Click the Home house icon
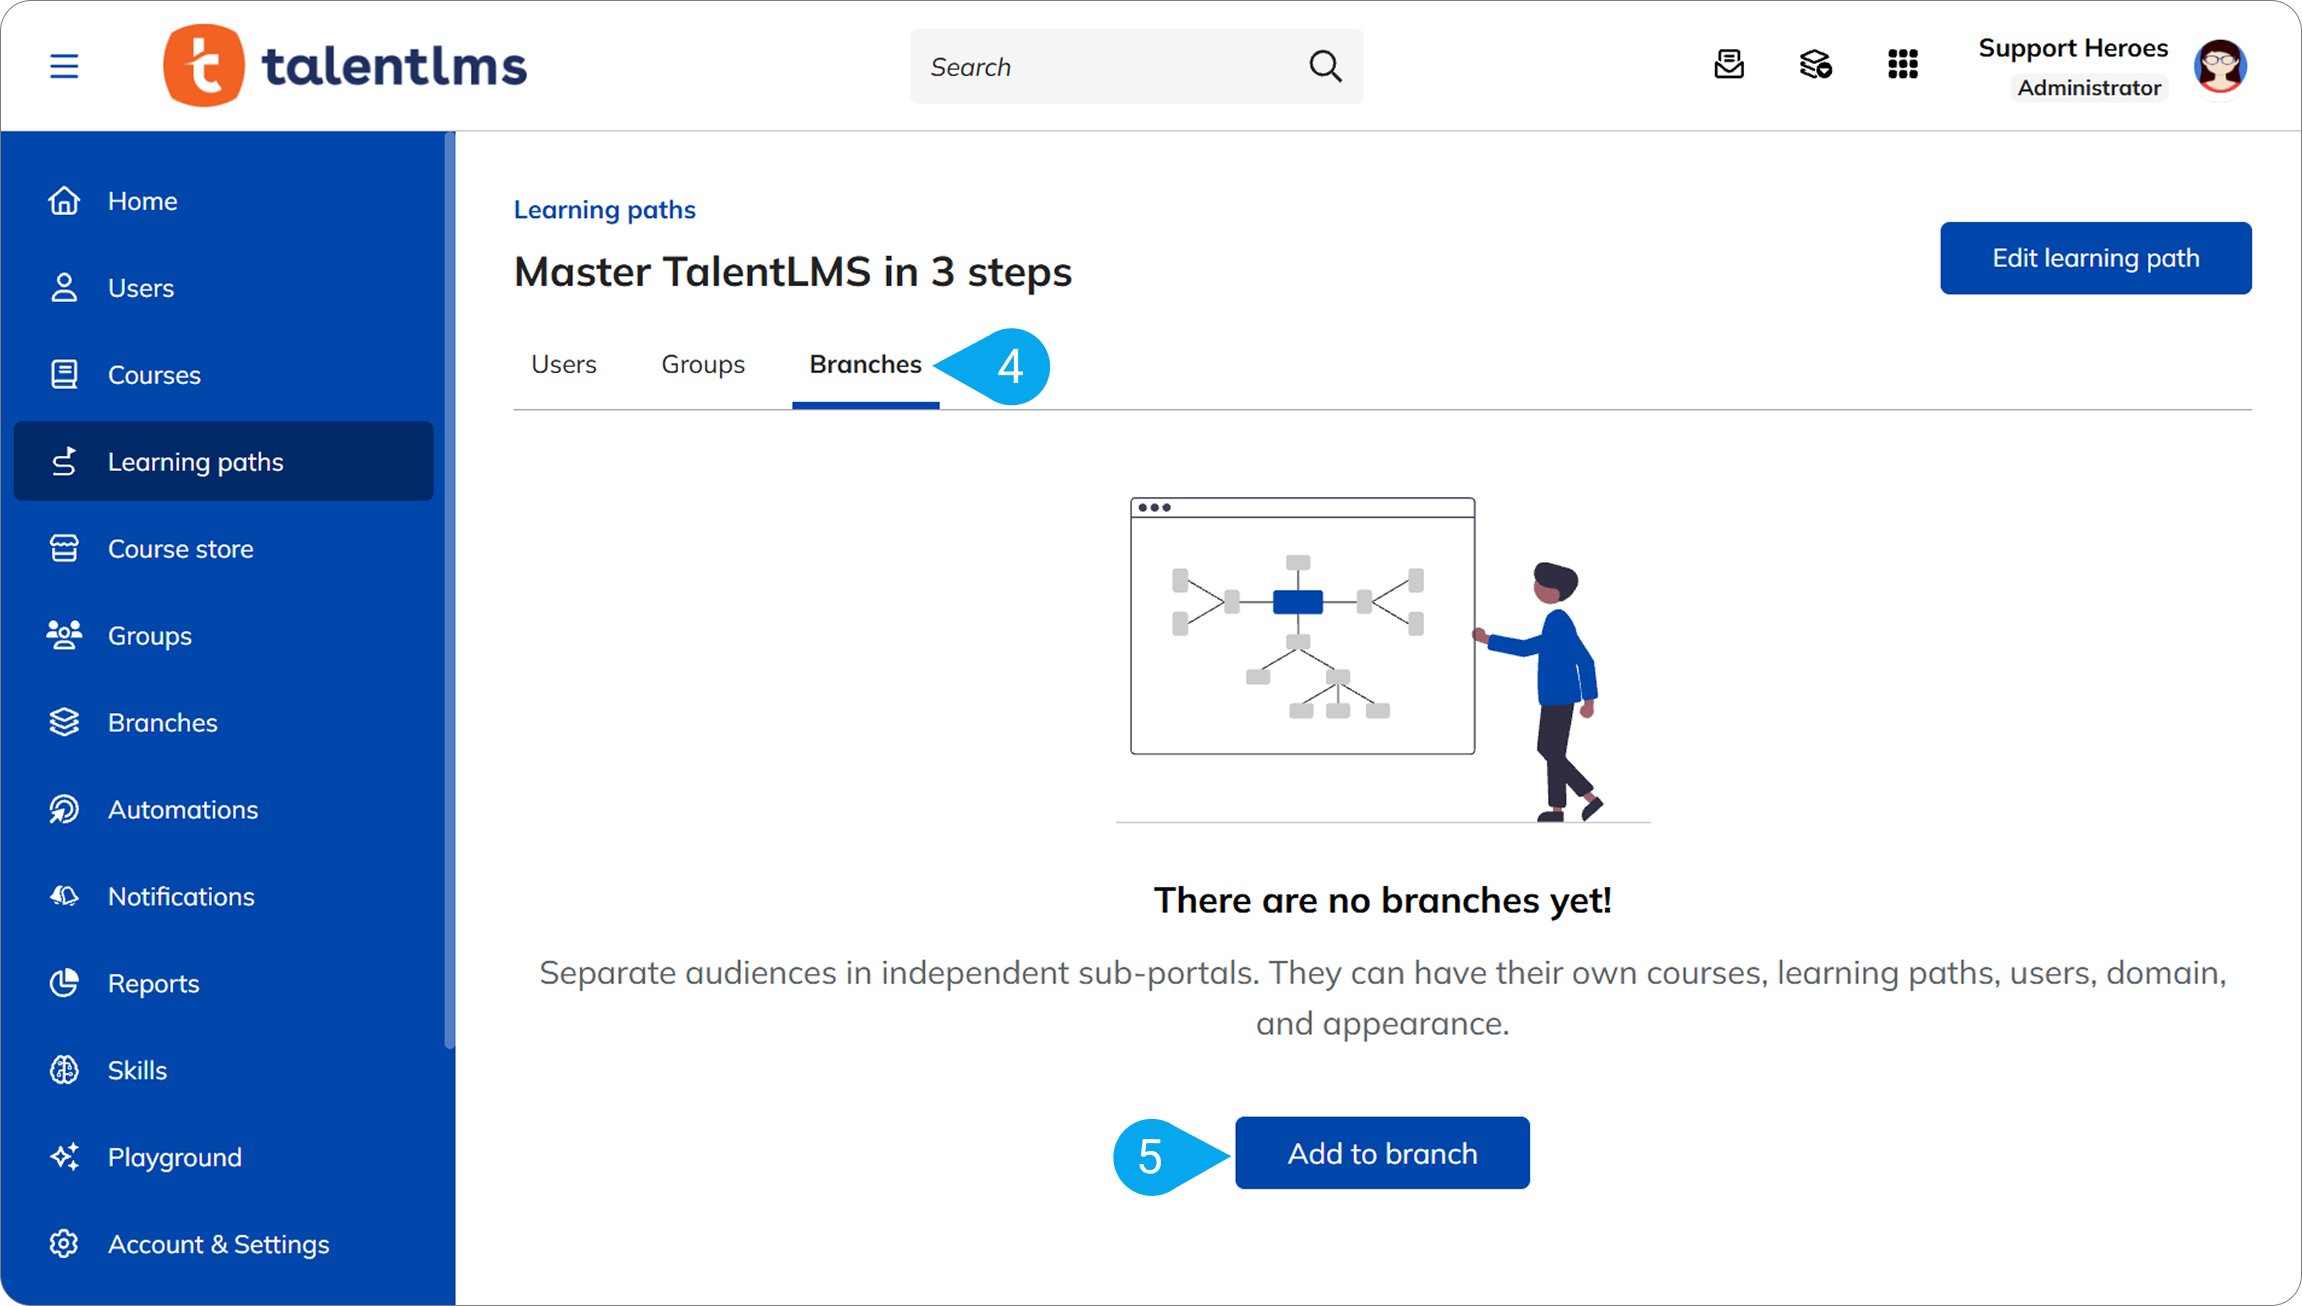The height and width of the screenshot is (1306, 2302). coord(64,200)
